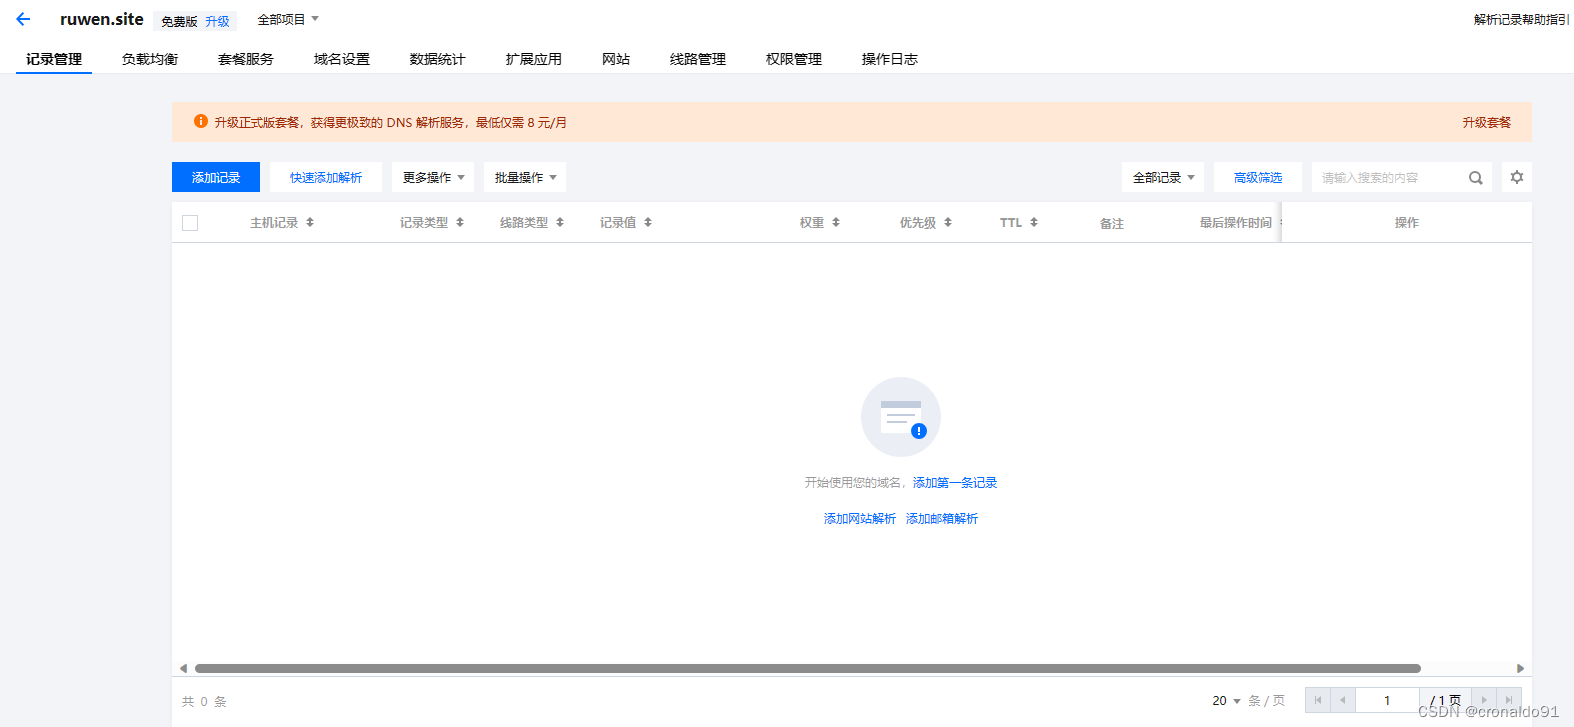Click the last page pagination icon
The image size is (1574, 727).
tap(1509, 700)
